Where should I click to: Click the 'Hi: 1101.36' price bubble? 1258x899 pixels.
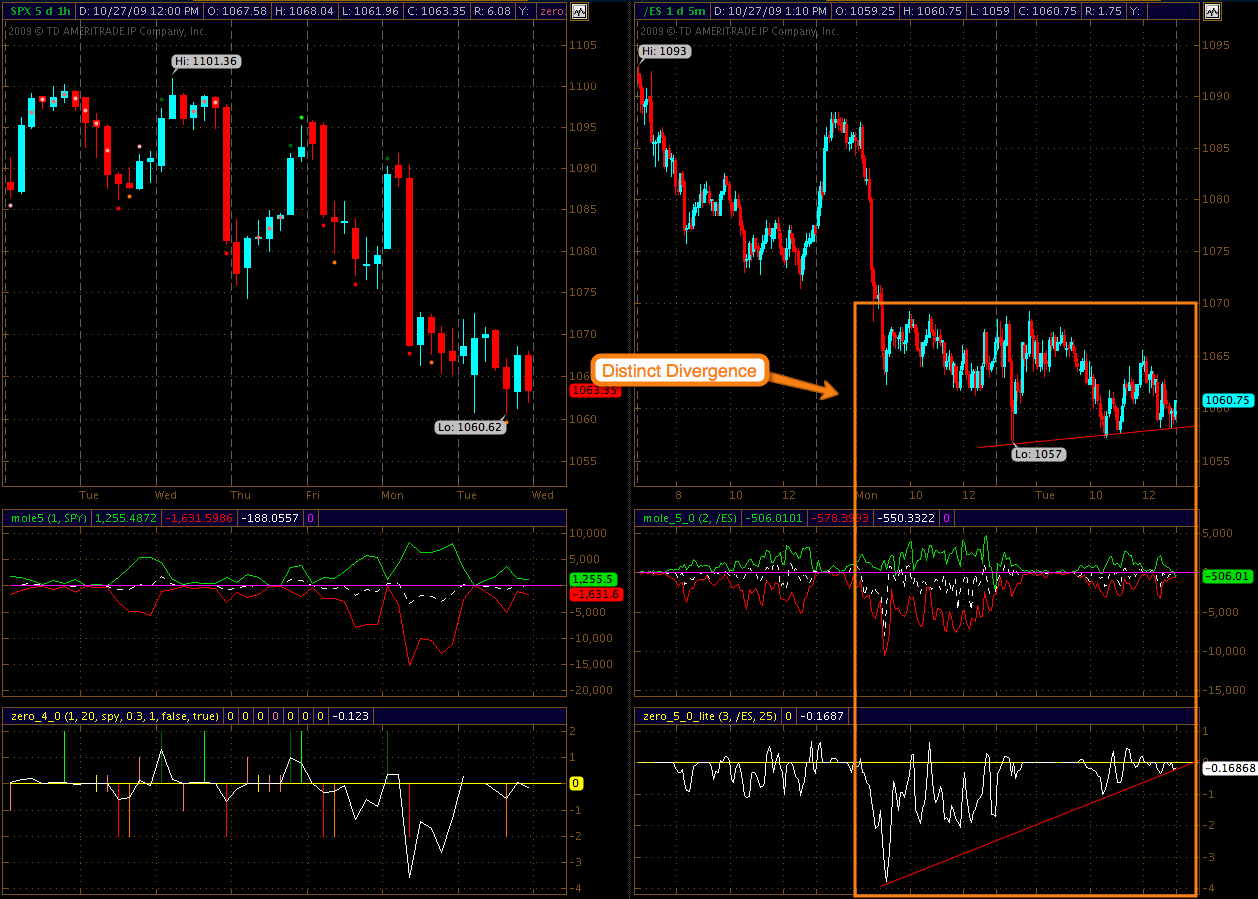pos(205,61)
